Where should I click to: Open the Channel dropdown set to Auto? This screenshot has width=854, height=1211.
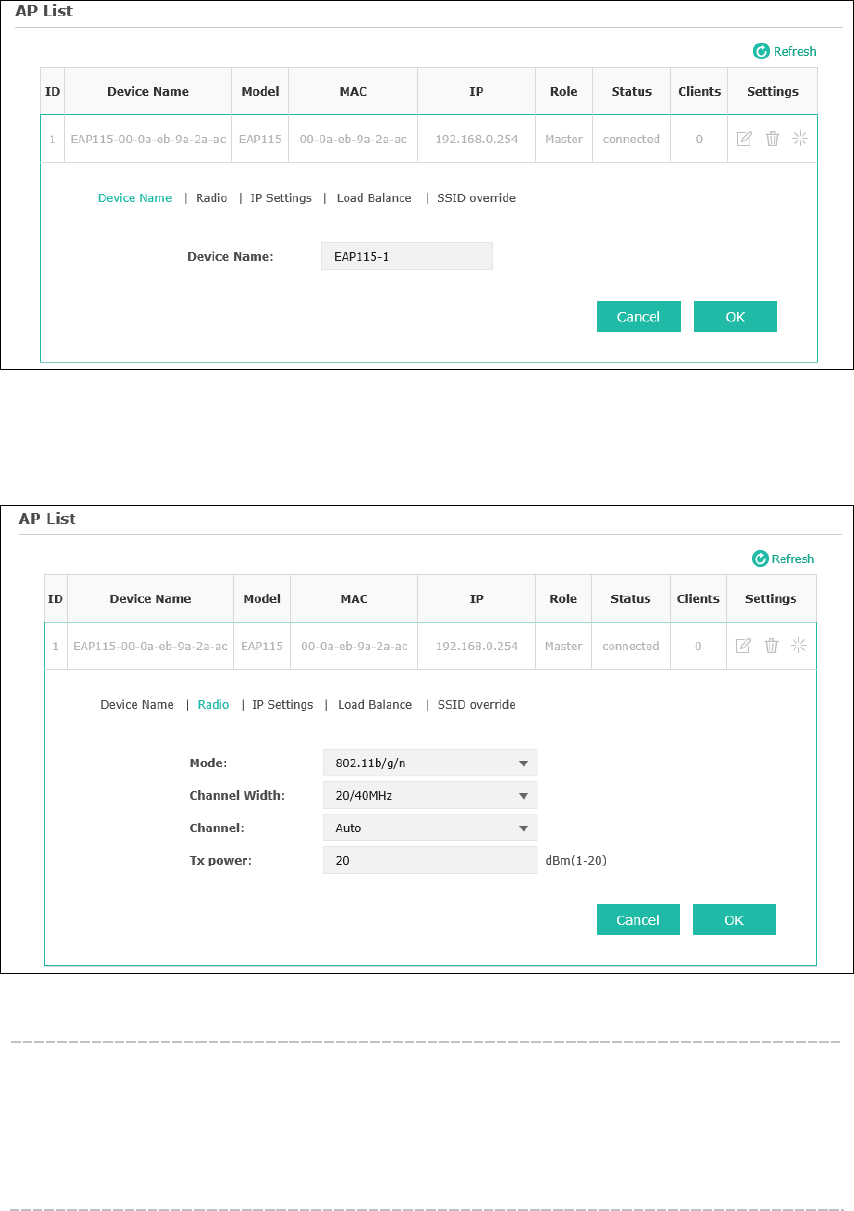click(430, 828)
